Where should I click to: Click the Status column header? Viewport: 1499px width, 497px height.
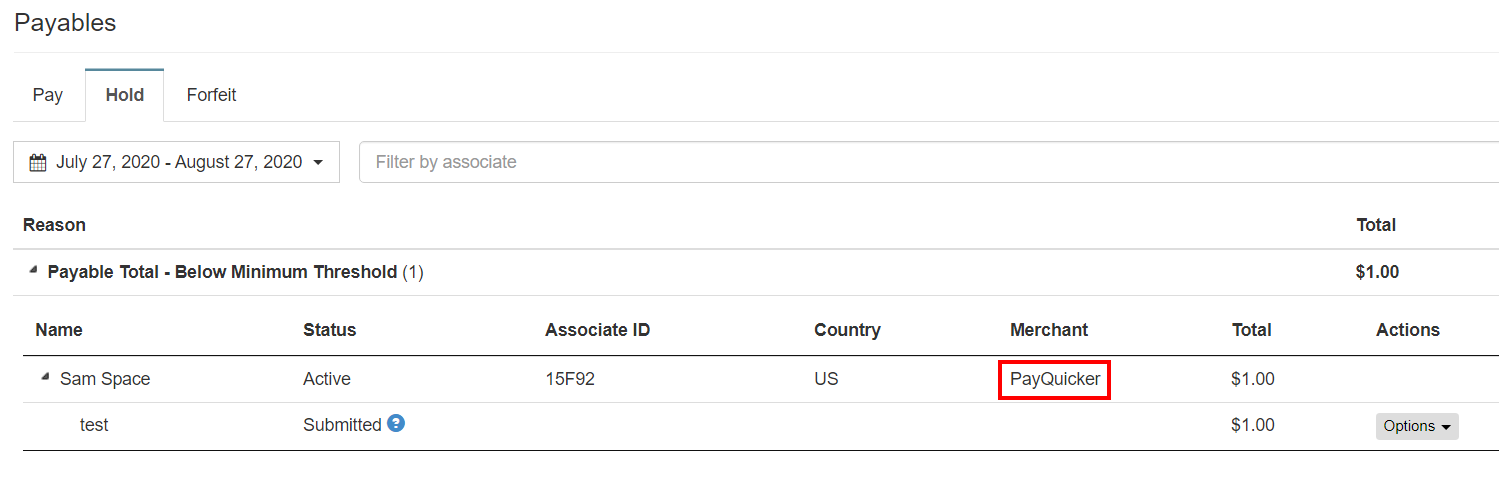[329, 330]
